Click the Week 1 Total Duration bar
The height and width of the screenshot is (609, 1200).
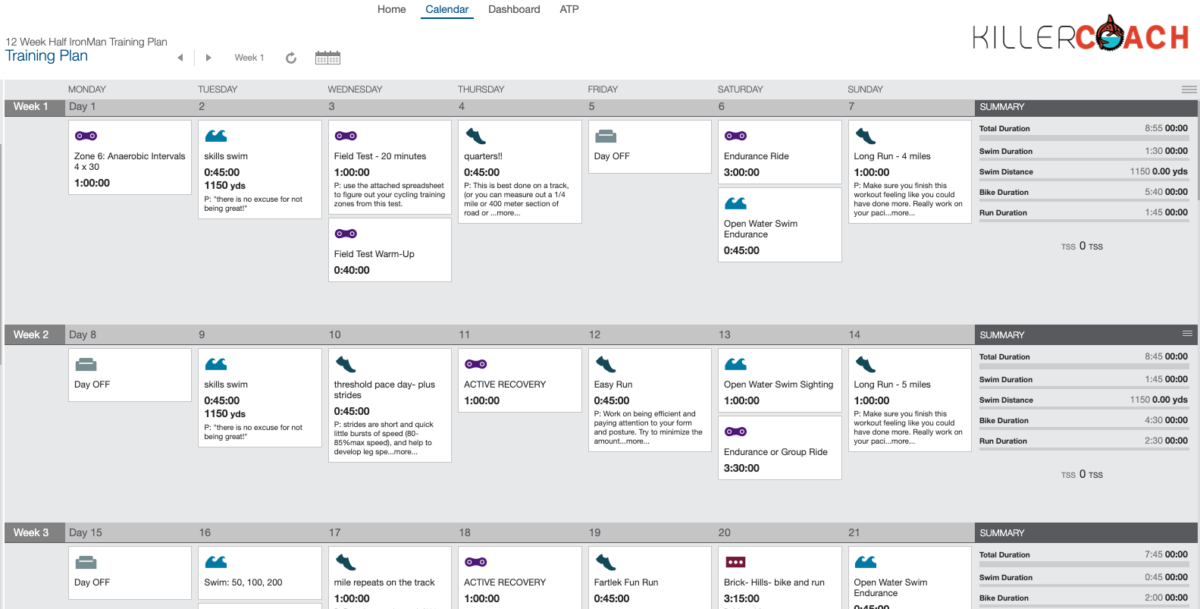(x=1083, y=136)
